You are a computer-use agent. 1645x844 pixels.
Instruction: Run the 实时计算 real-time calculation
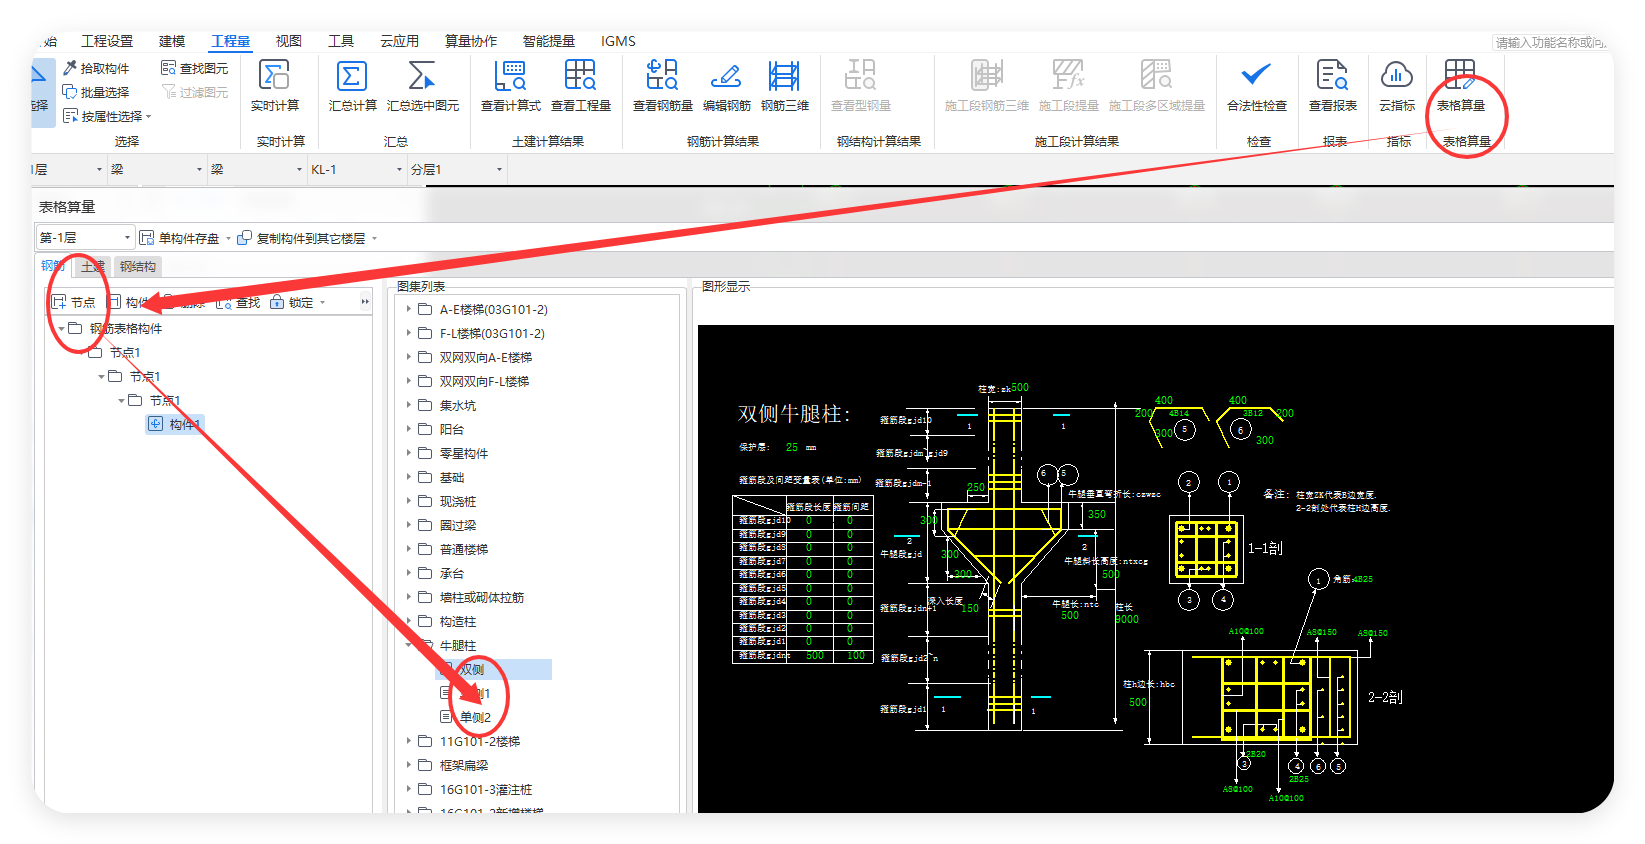(274, 86)
